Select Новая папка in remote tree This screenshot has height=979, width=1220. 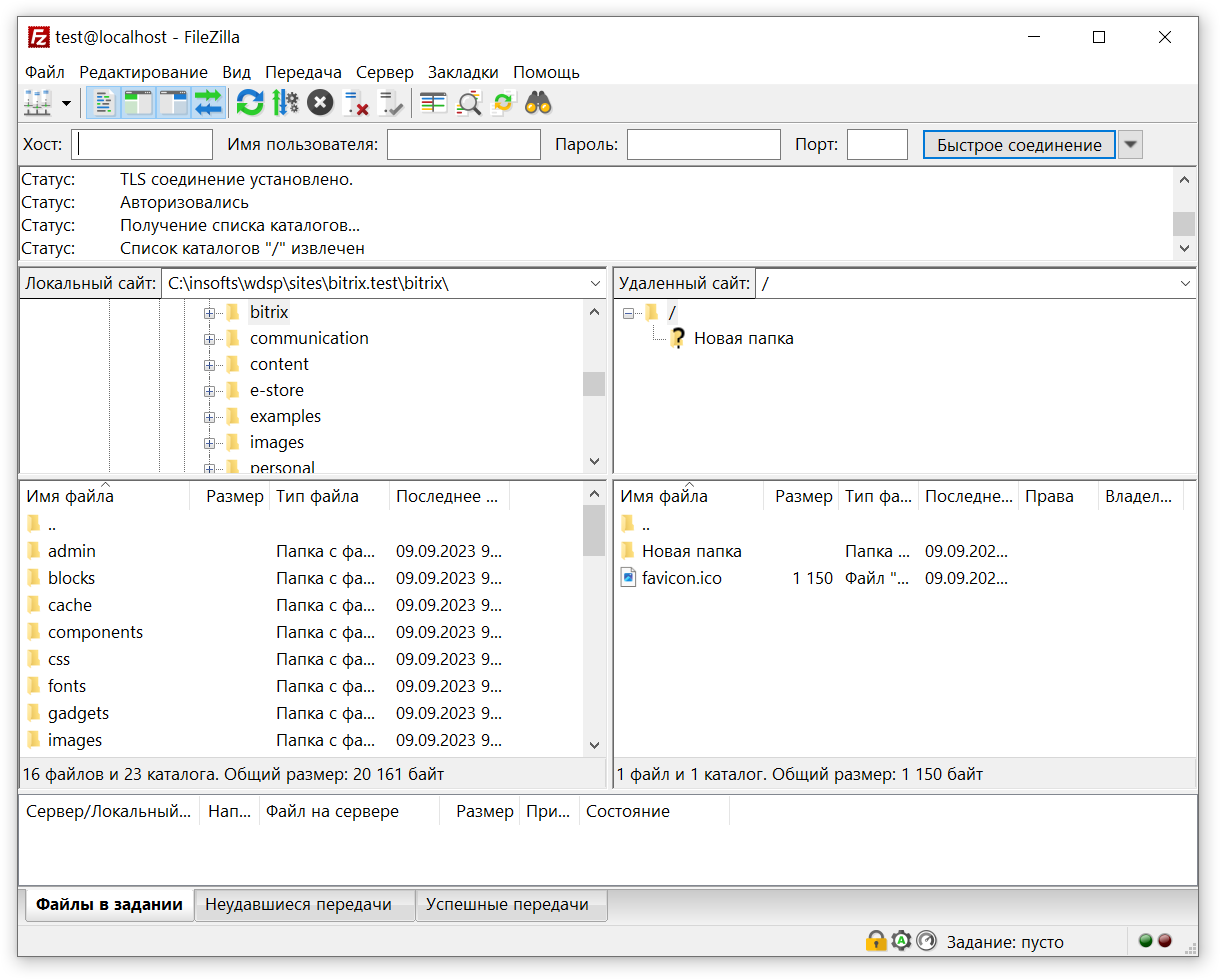pyautogui.click(x=744, y=339)
